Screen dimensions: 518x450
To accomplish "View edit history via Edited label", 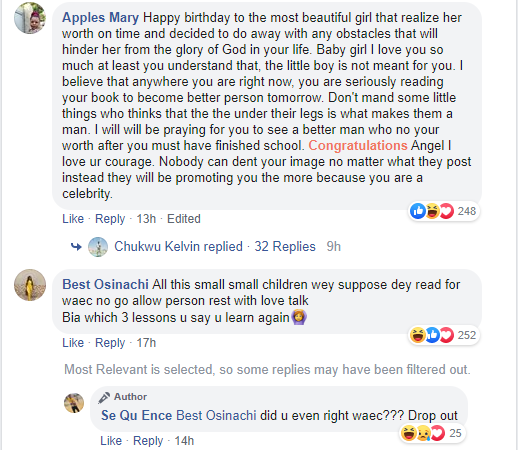I will pyautogui.click(x=184, y=219).
